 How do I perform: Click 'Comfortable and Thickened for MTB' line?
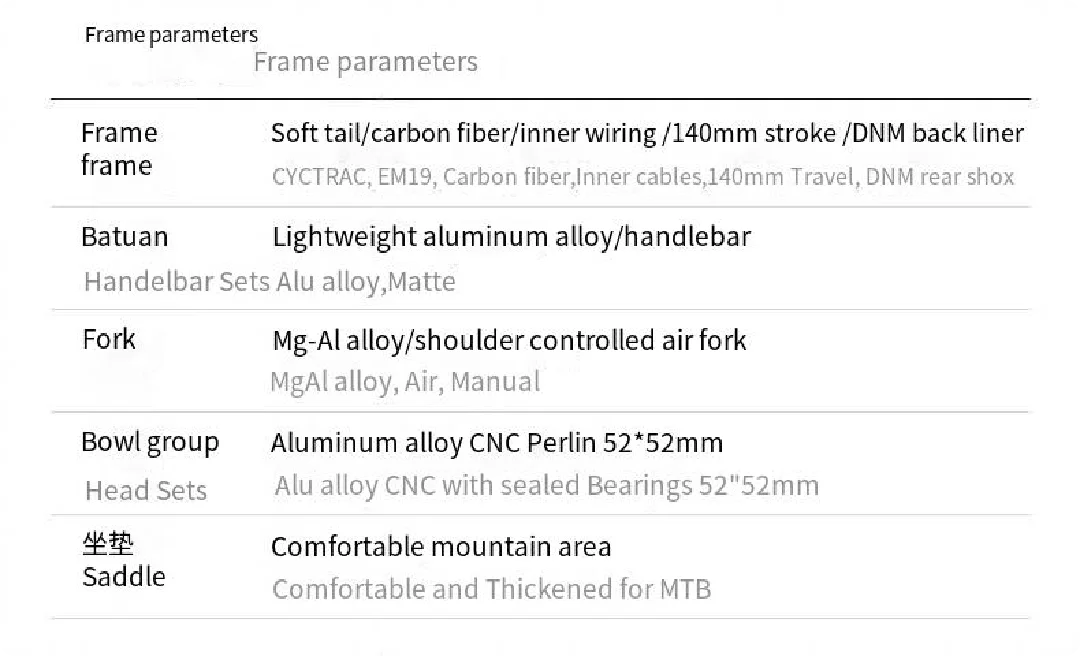pyautogui.click(x=491, y=590)
